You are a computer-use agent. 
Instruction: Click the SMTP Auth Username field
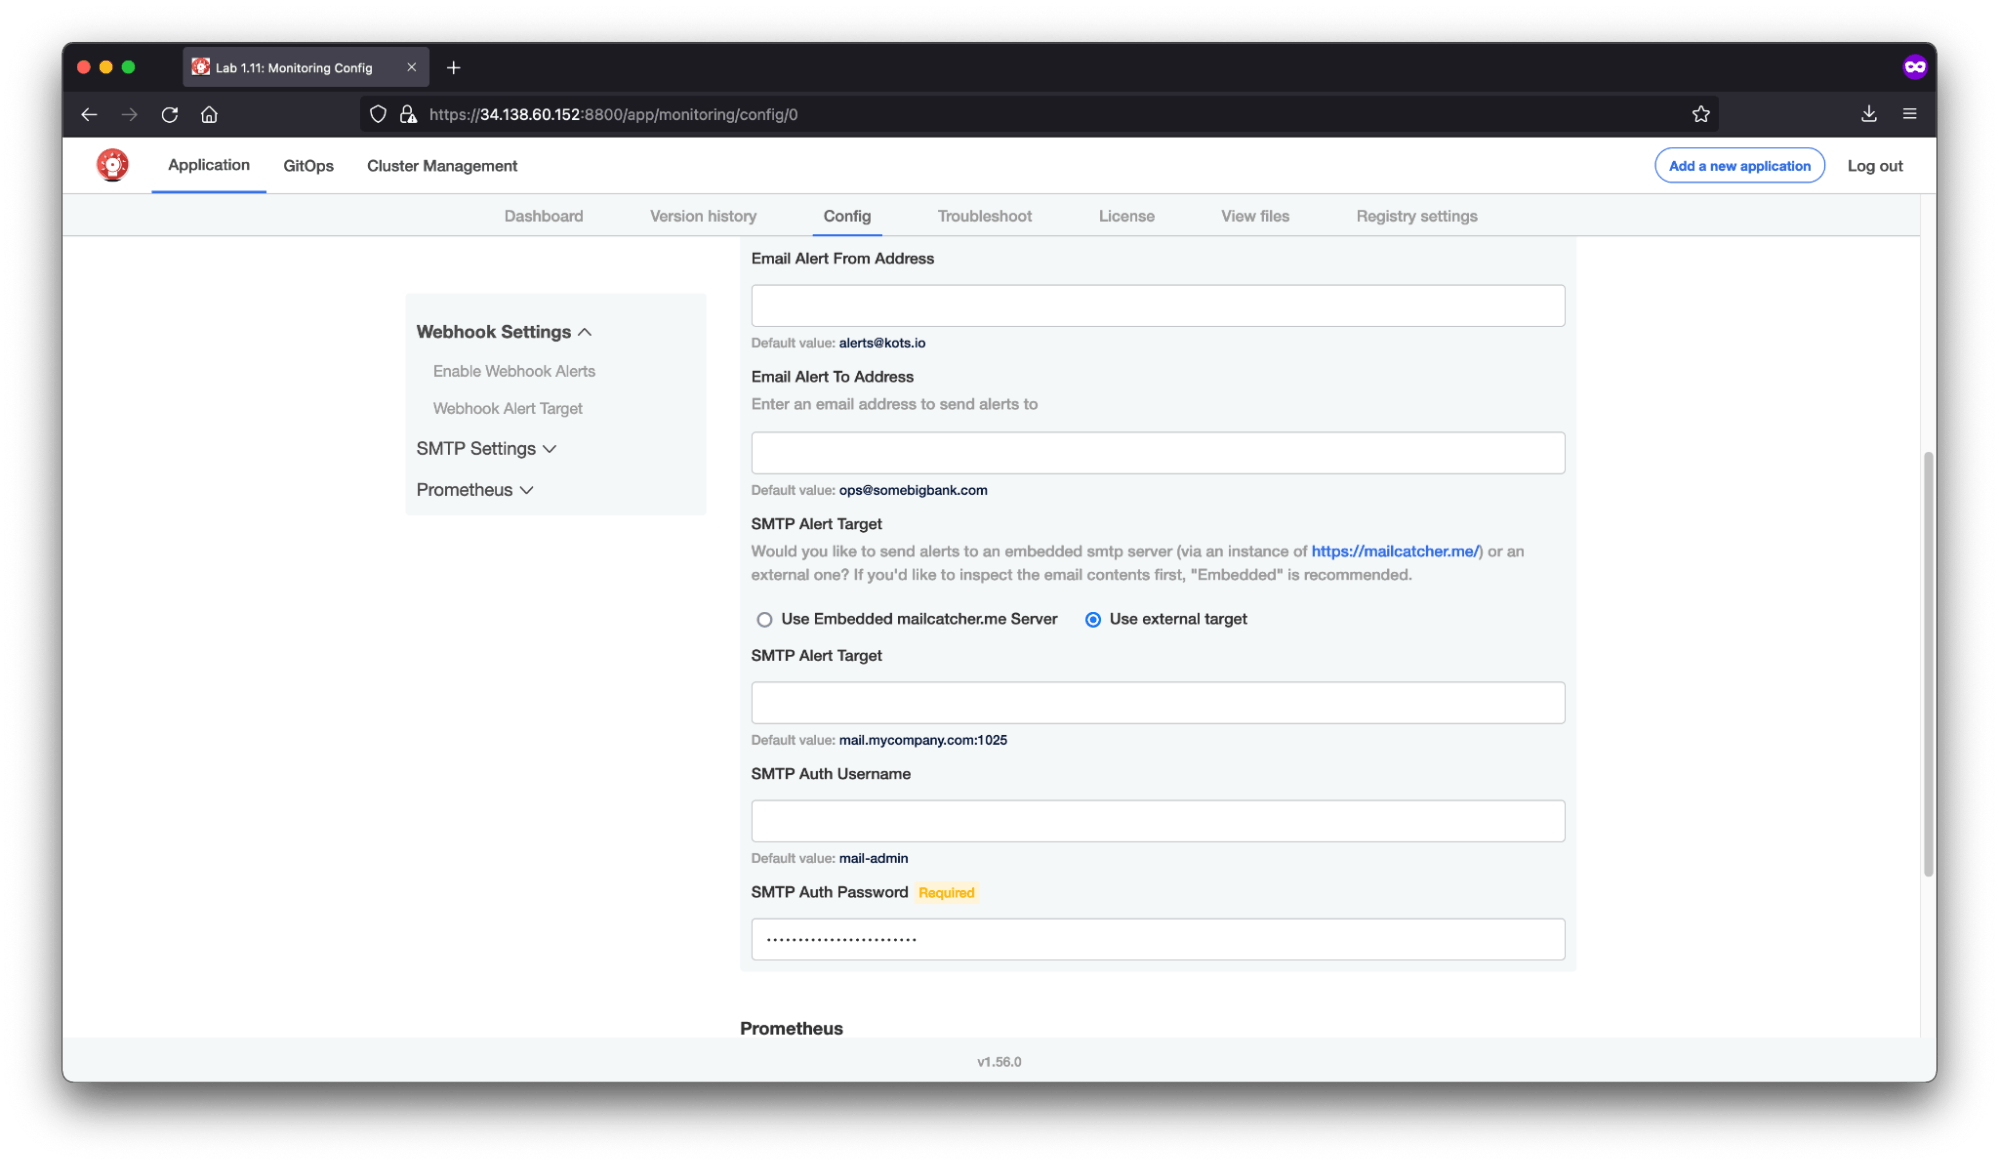coord(1158,821)
